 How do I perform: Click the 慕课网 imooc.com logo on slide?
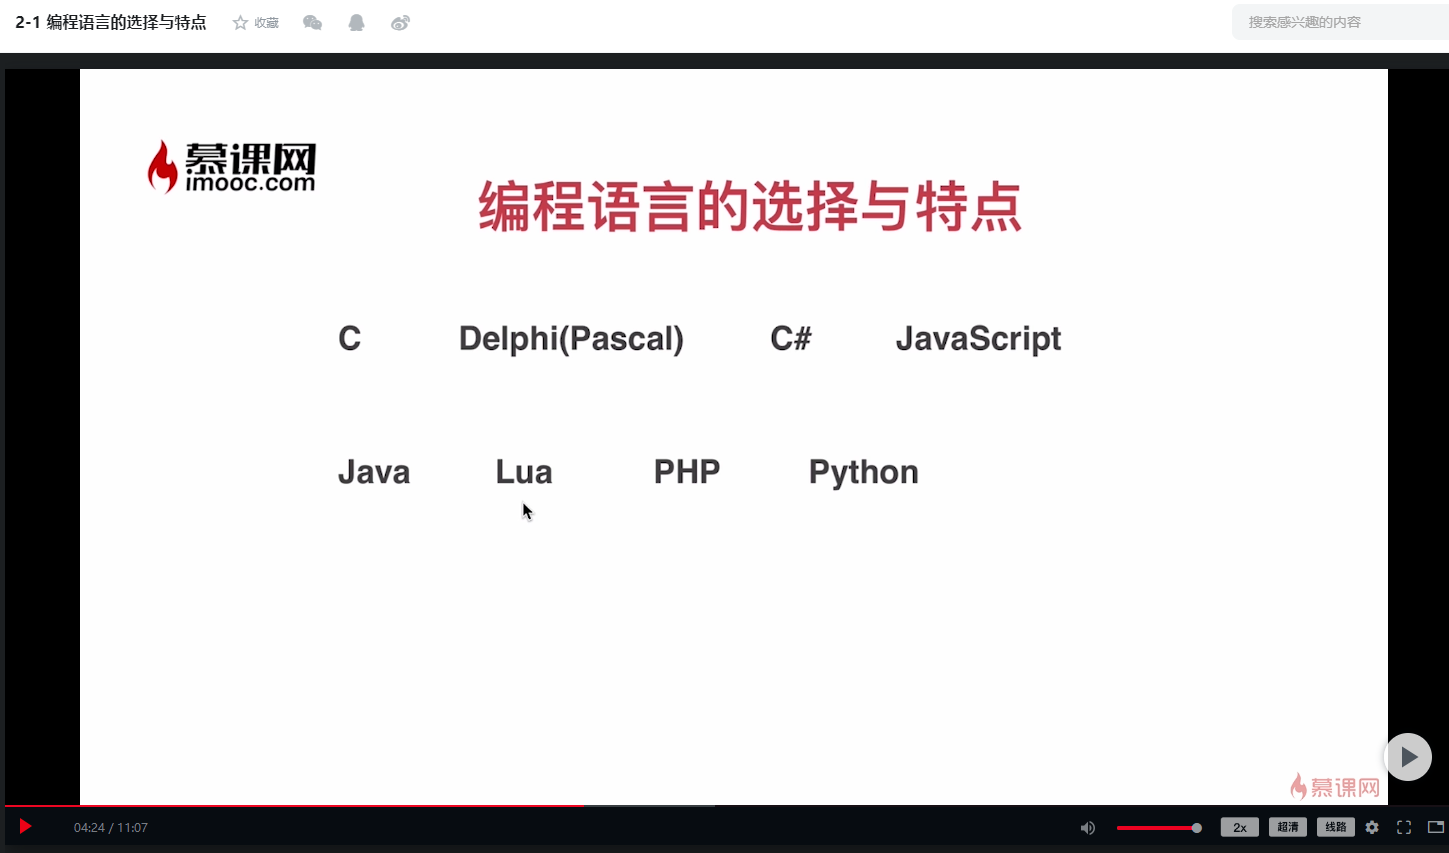[x=232, y=167]
